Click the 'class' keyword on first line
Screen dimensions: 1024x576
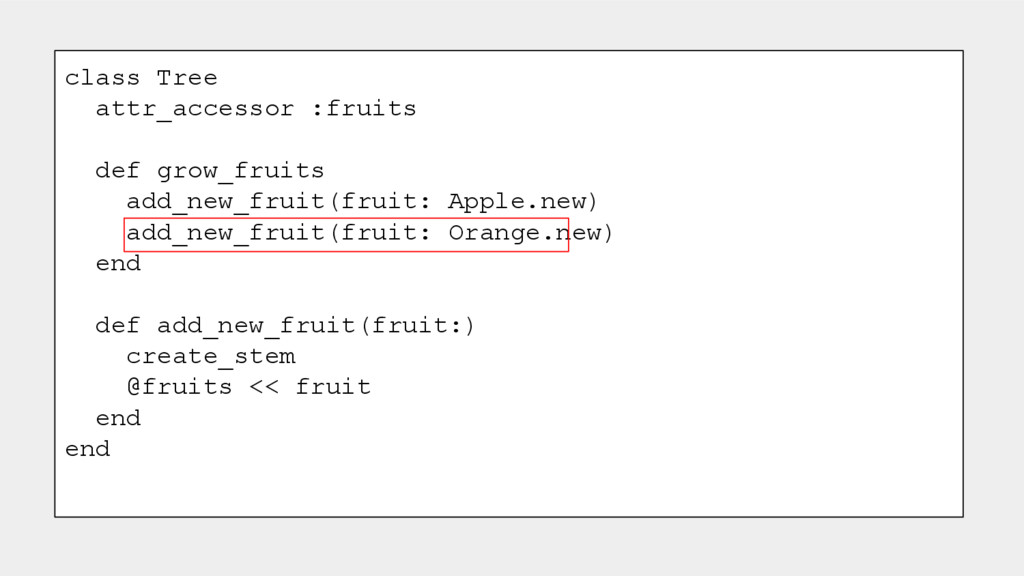coord(102,78)
